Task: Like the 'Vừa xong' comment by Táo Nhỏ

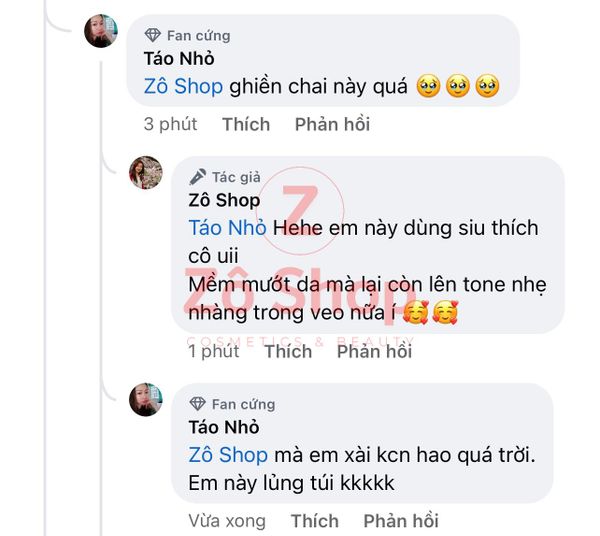Action: [x=315, y=521]
